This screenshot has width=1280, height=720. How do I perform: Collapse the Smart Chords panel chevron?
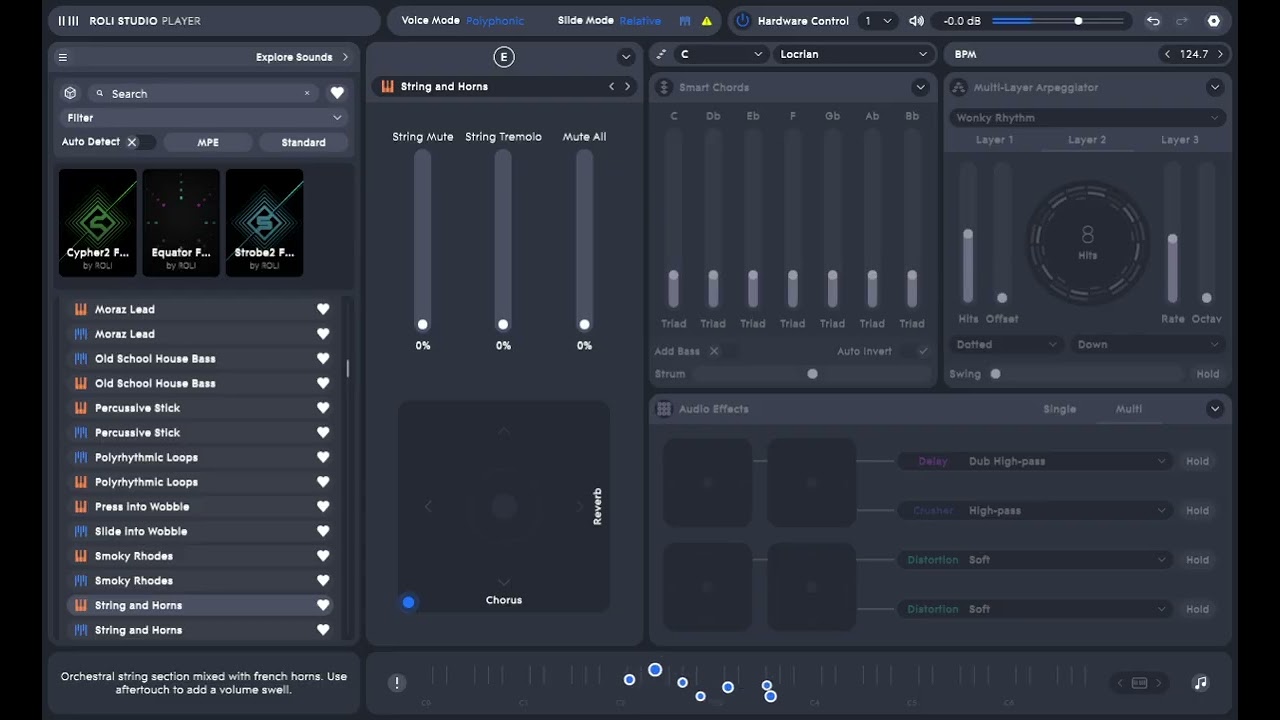920,88
